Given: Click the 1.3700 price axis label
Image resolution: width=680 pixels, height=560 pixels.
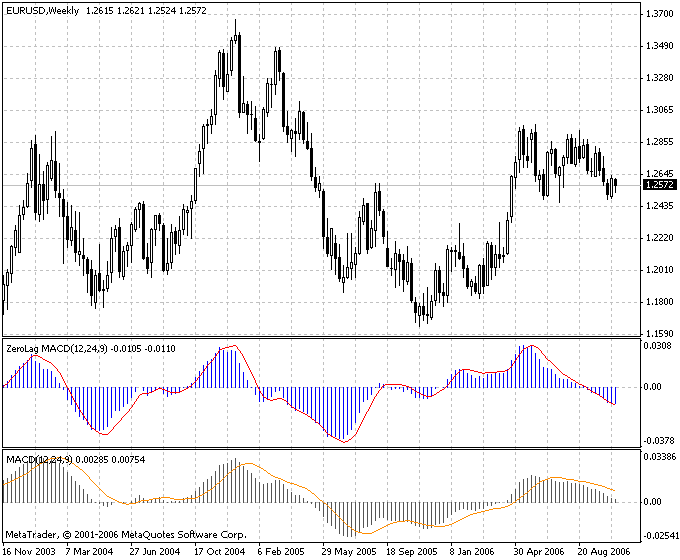Looking at the screenshot, I should point(659,14).
